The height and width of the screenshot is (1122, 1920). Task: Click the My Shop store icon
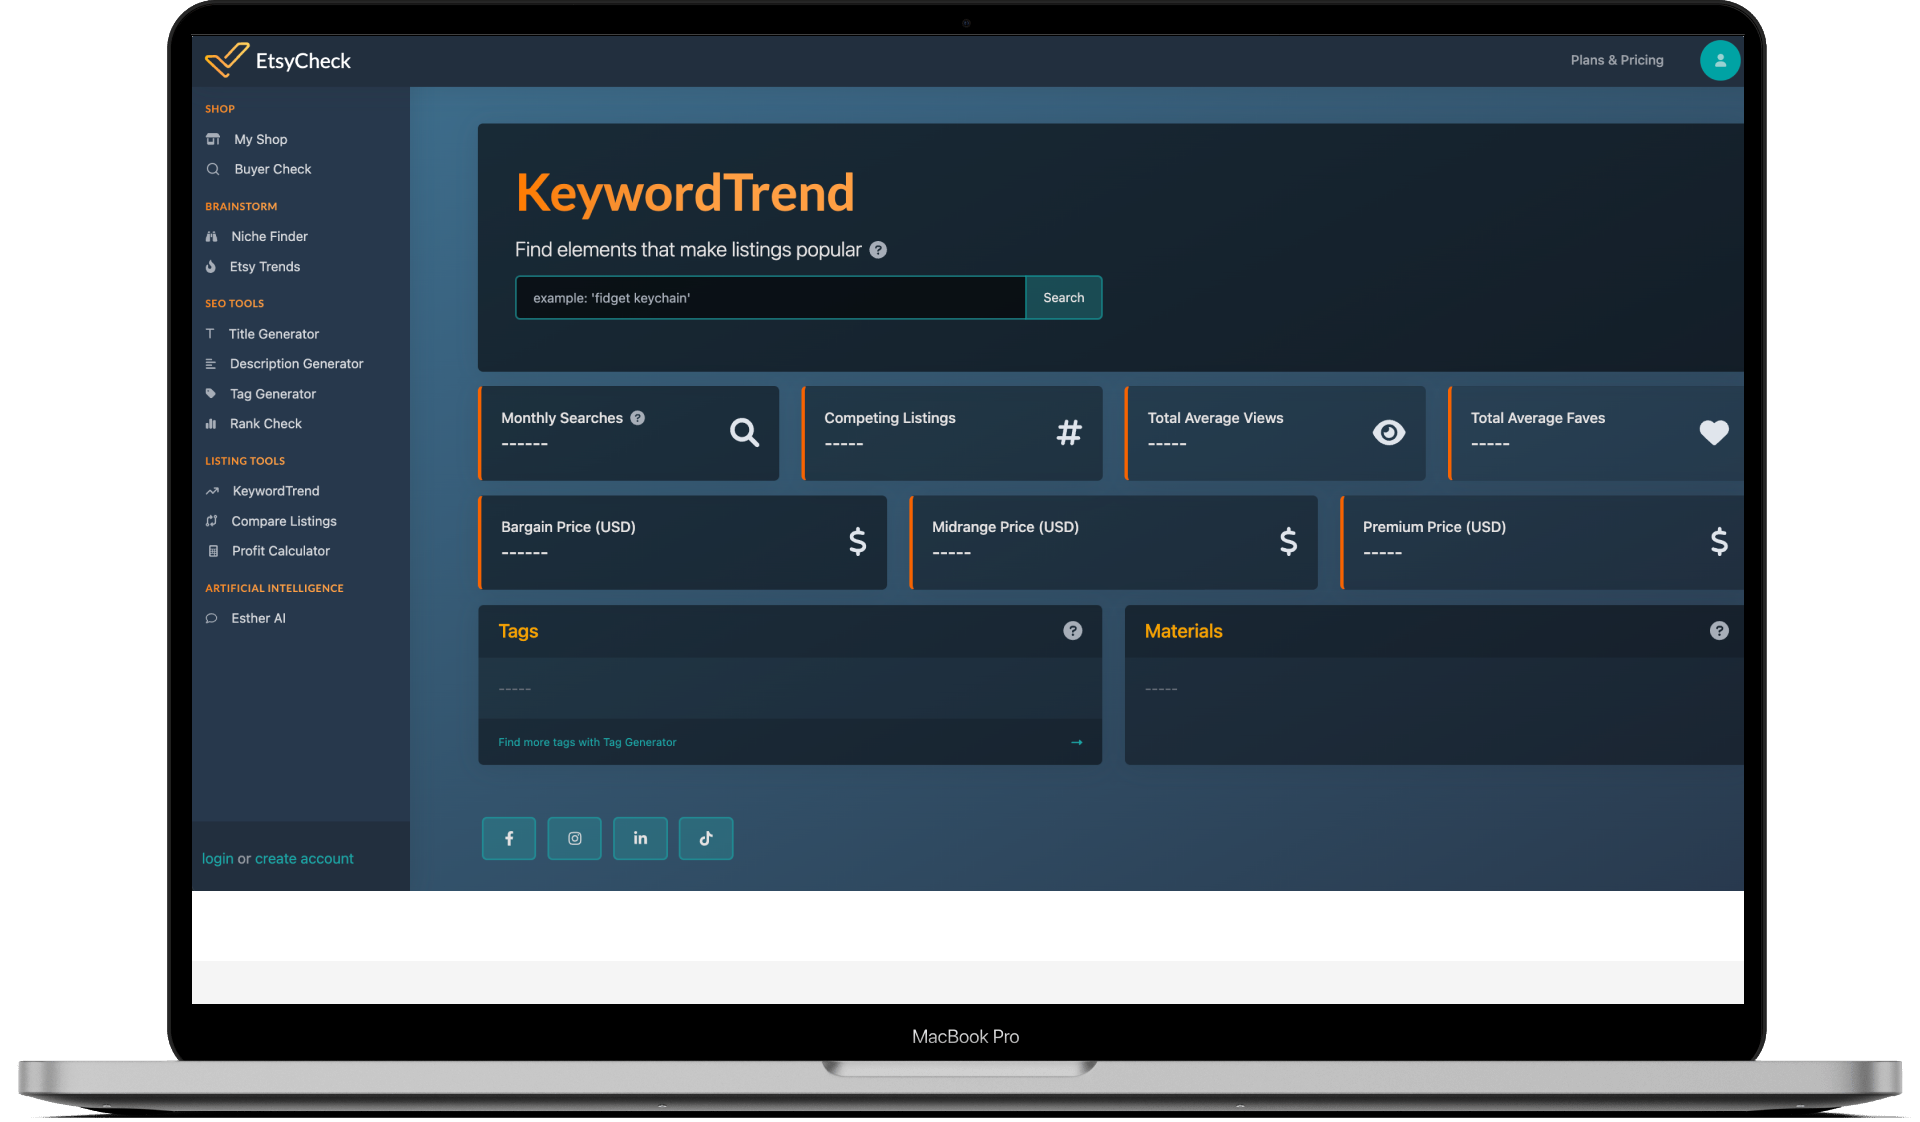212,139
